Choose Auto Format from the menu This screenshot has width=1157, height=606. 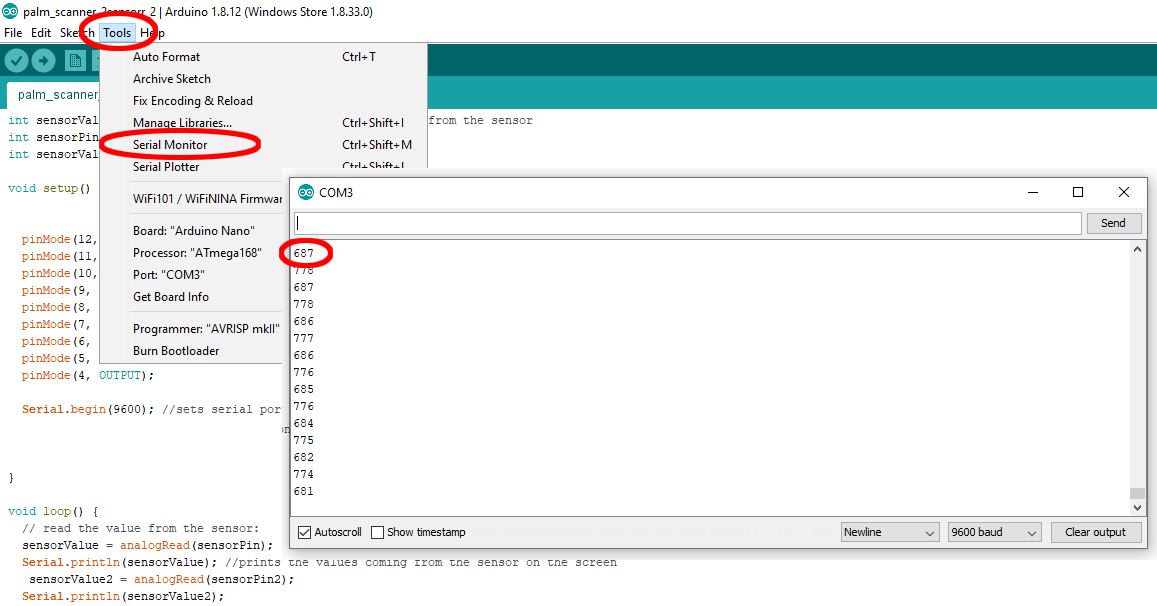pyautogui.click(x=166, y=56)
